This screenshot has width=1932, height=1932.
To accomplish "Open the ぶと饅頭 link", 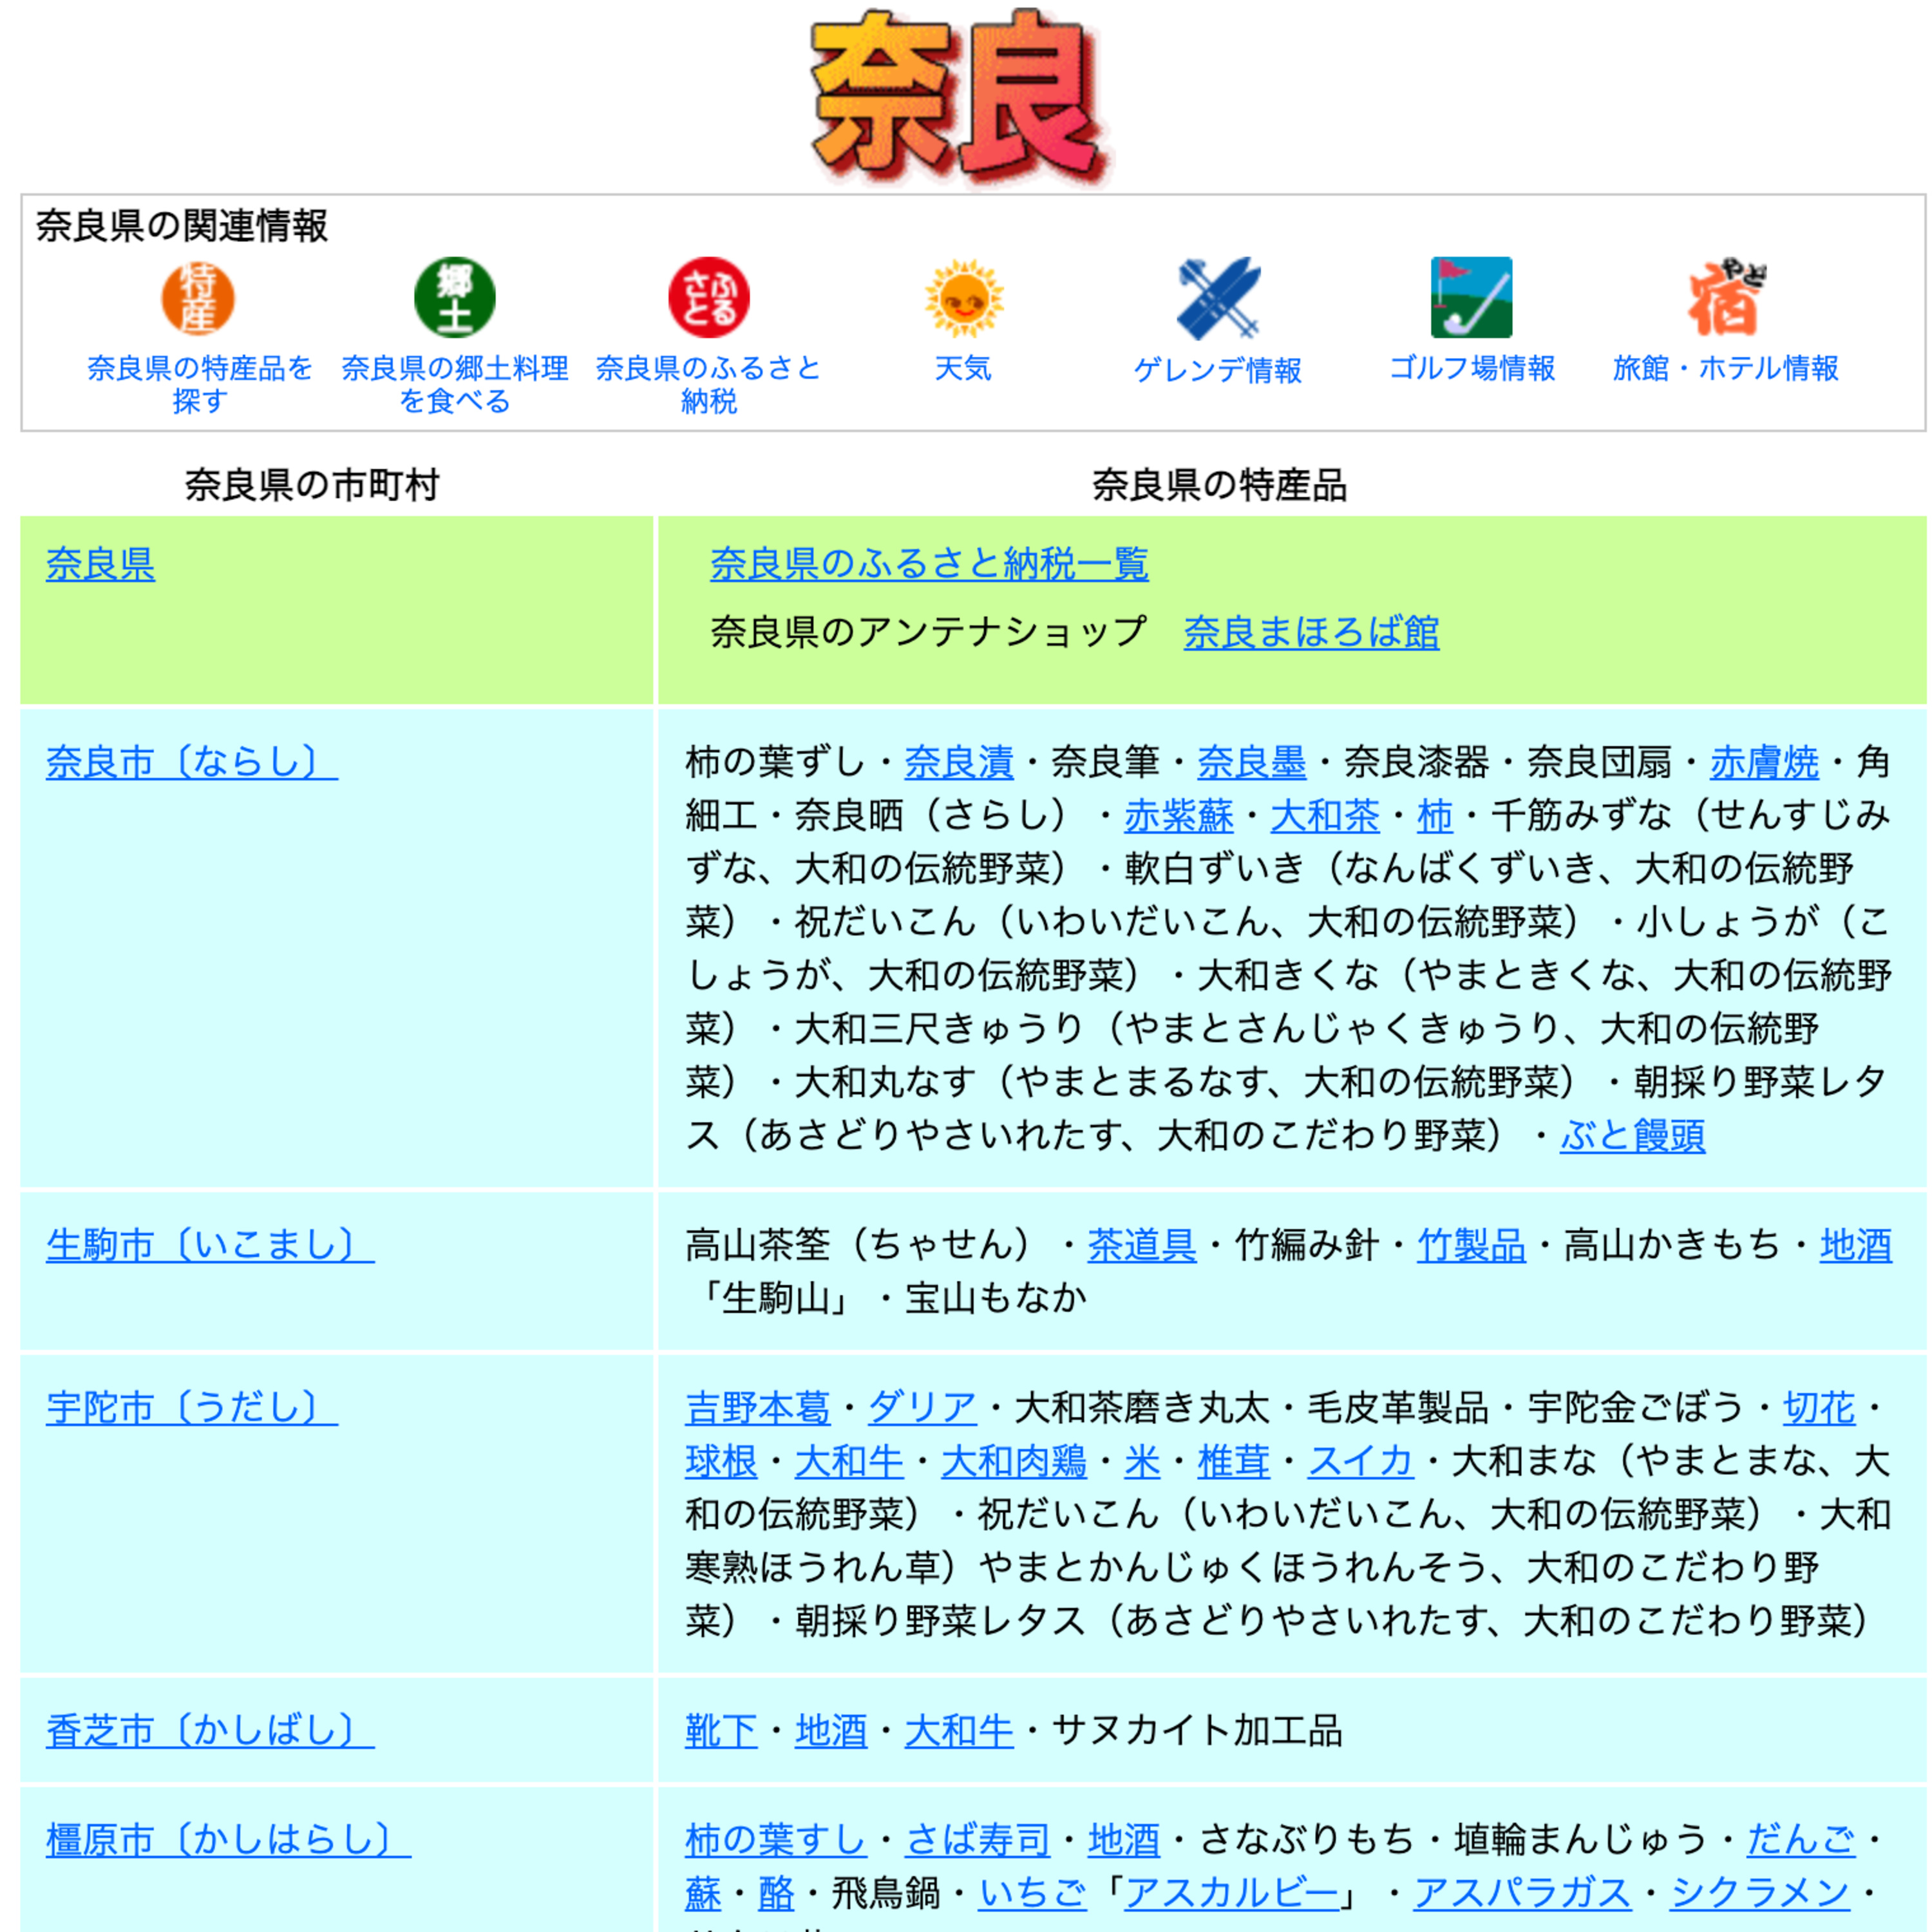I will tap(1633, 1136).
